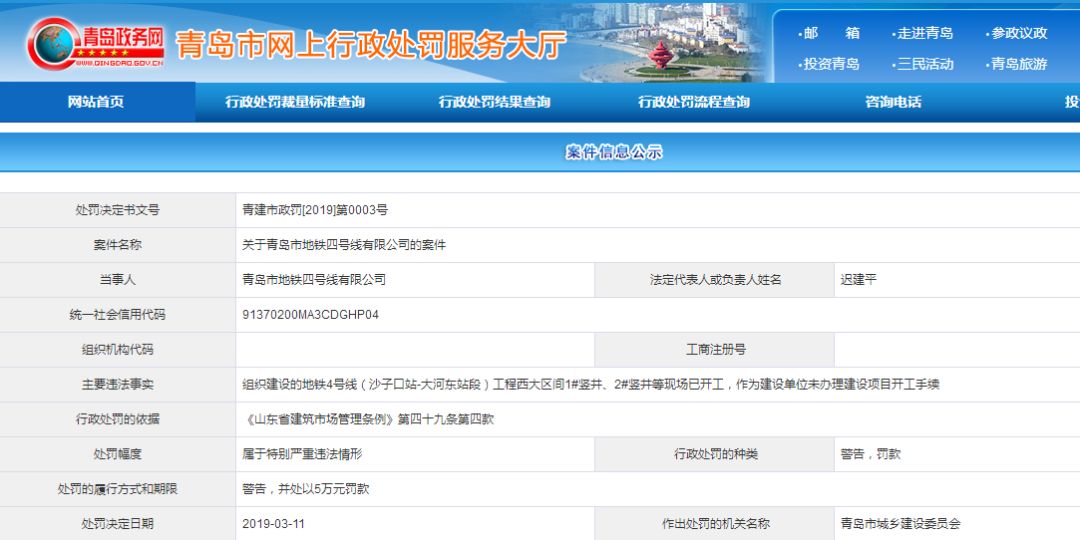This screenshot has width=1080, height=540.
Task: Click the 当事人 label cell
Action: 118,280
